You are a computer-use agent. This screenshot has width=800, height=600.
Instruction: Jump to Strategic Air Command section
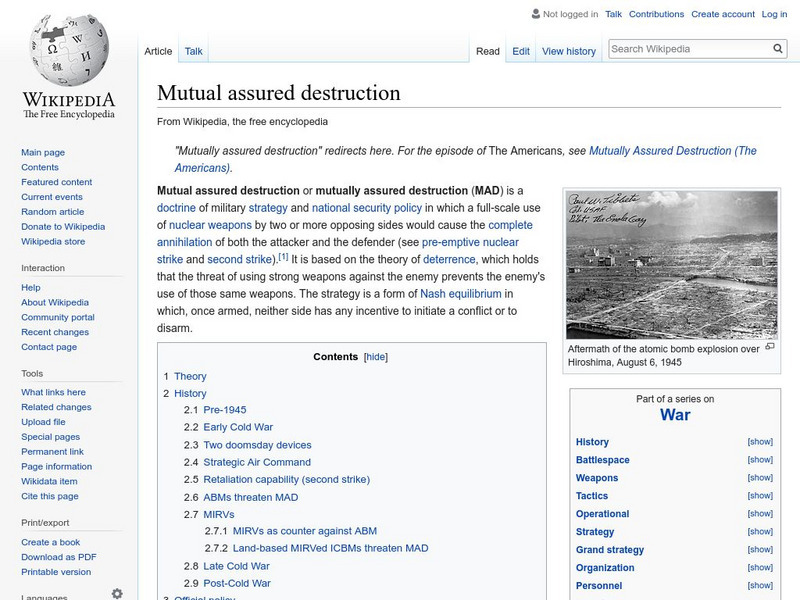(x=257, y=462)
